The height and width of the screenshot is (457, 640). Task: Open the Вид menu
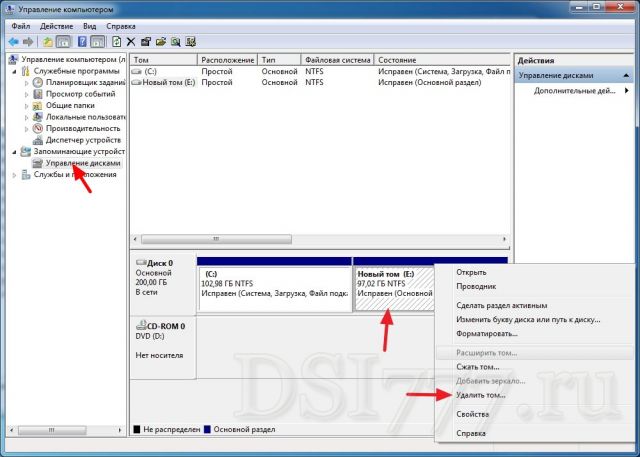[x=89, y=26]
